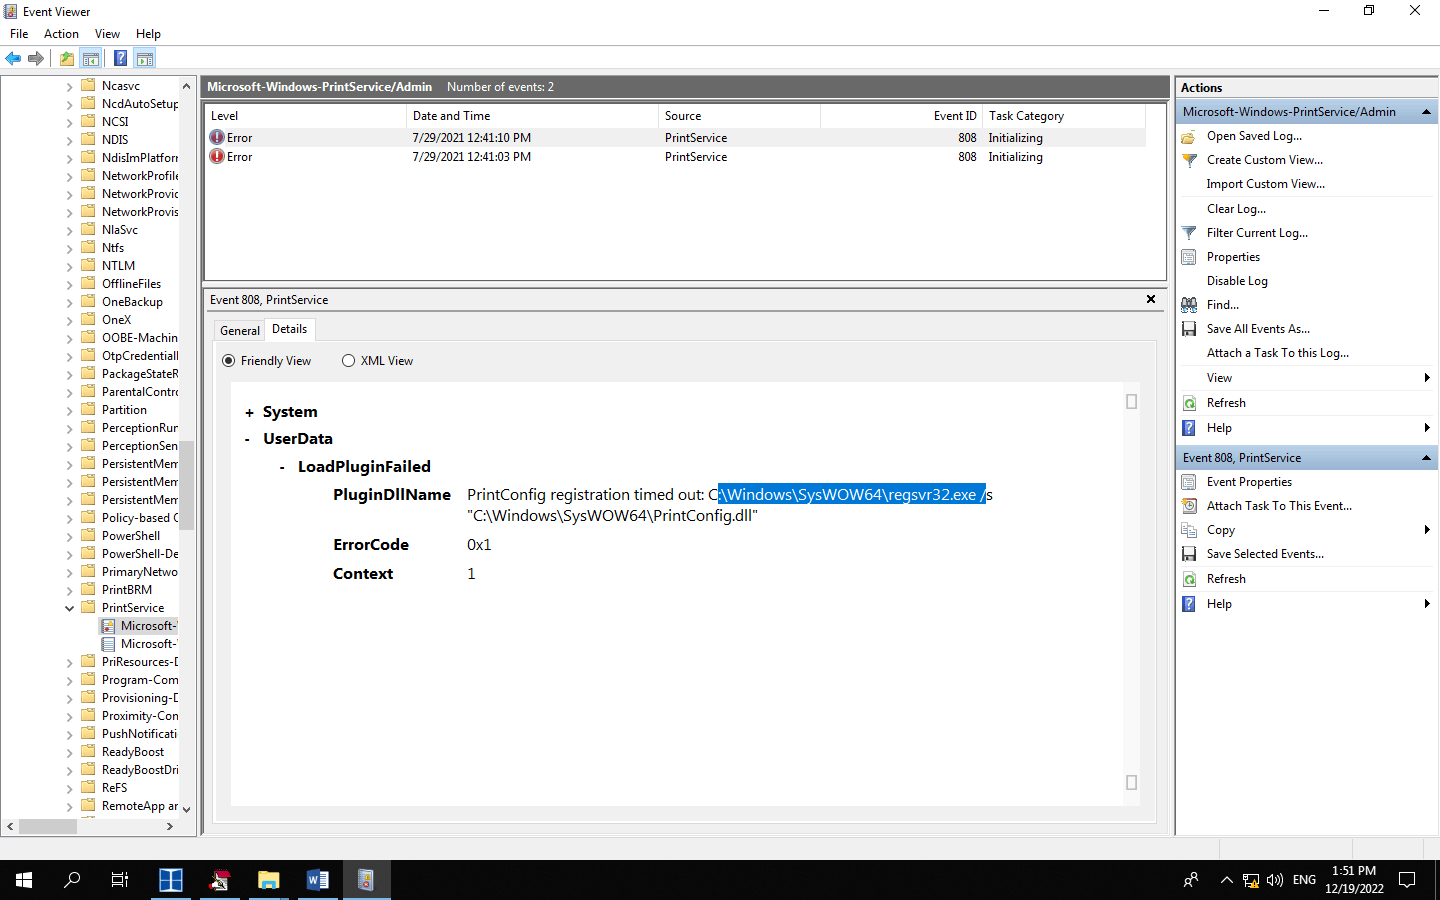Click the Open Saved Log folder icon
Image resolution: width=1440 pixels, height=900 pixels.
coord(1189,136)
